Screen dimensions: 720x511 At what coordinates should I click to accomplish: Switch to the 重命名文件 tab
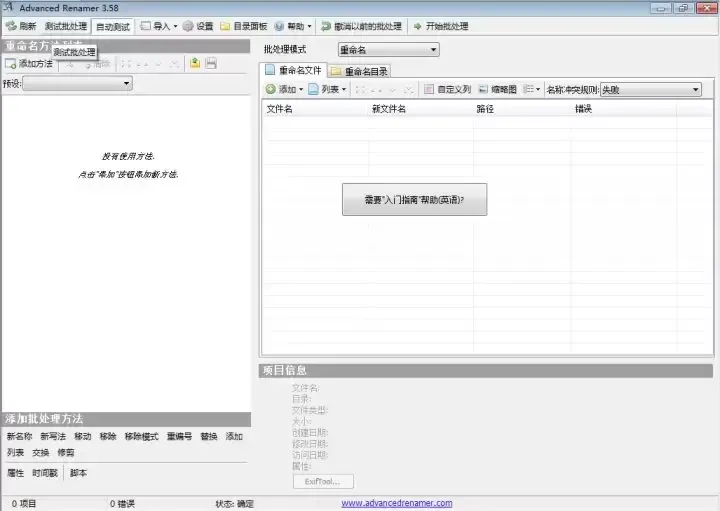293,70
